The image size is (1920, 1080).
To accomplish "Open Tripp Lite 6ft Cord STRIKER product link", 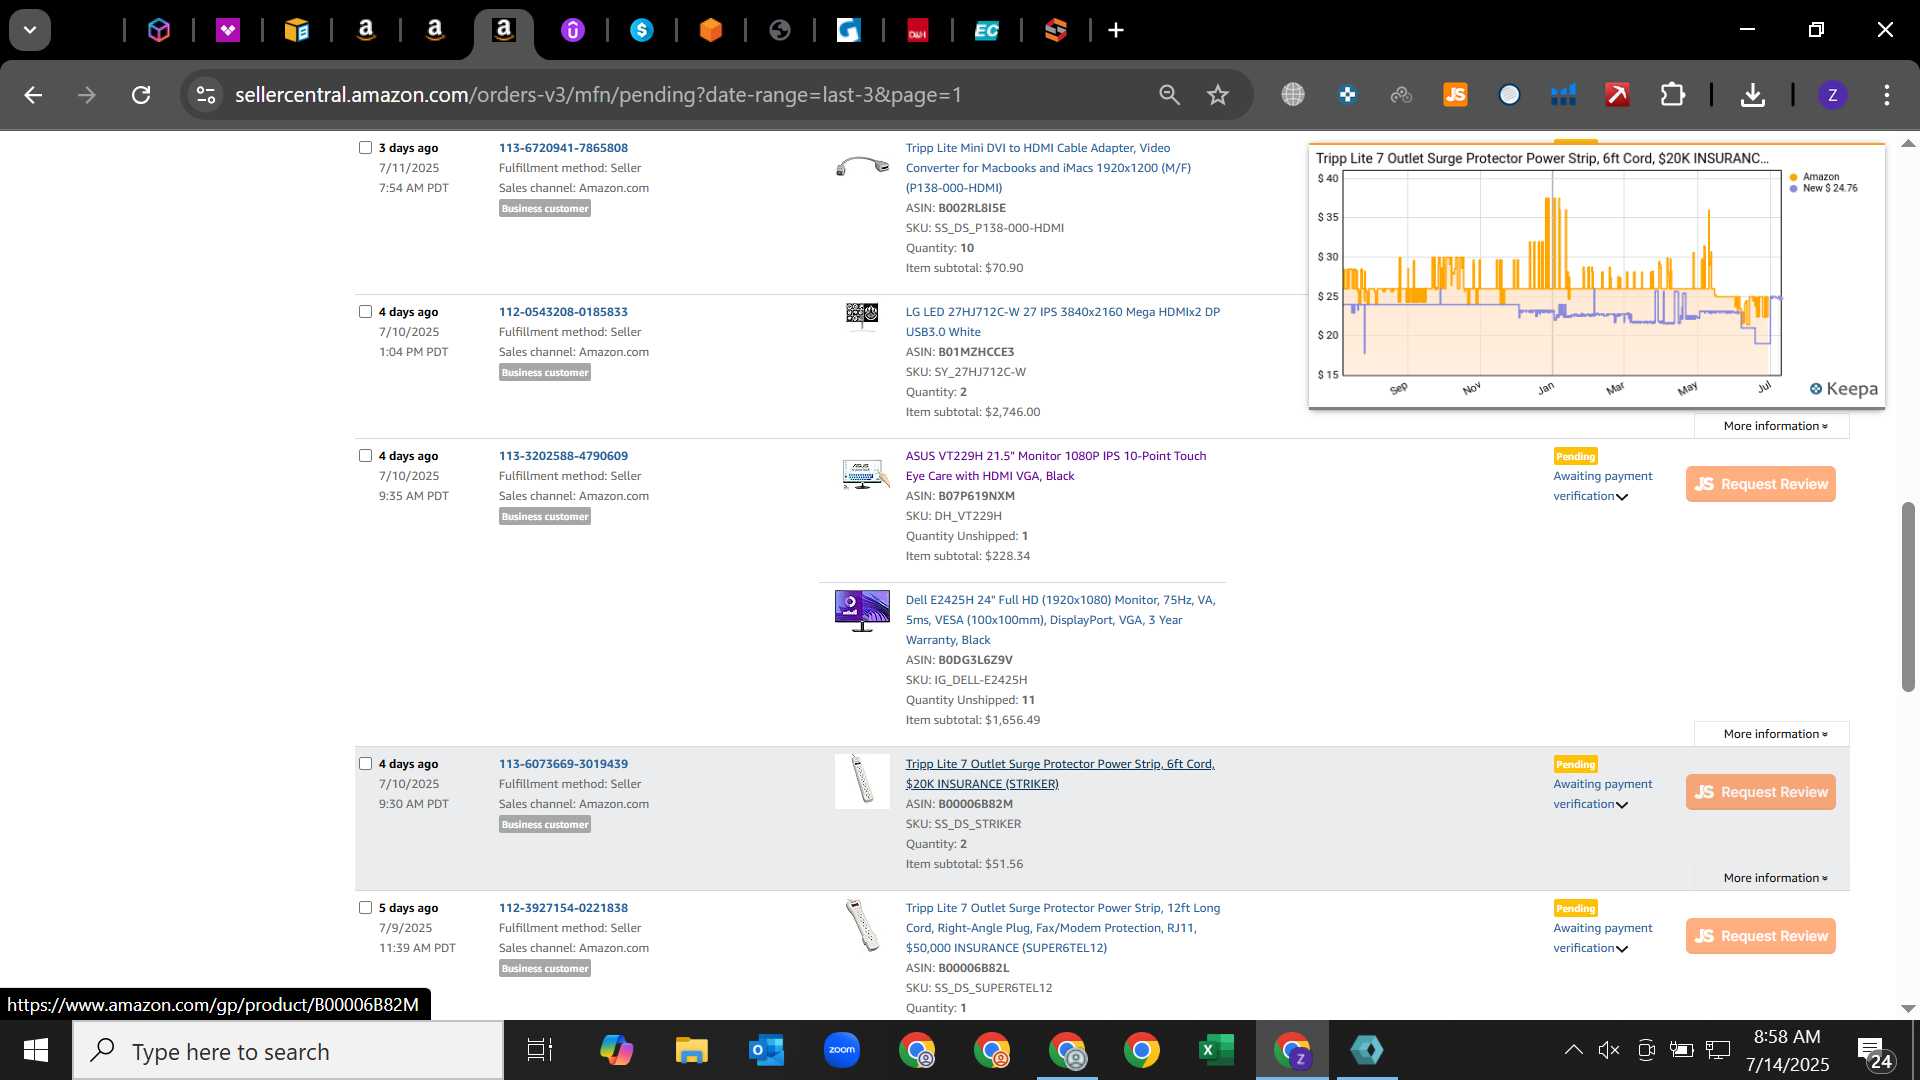I will point(1060,774).
